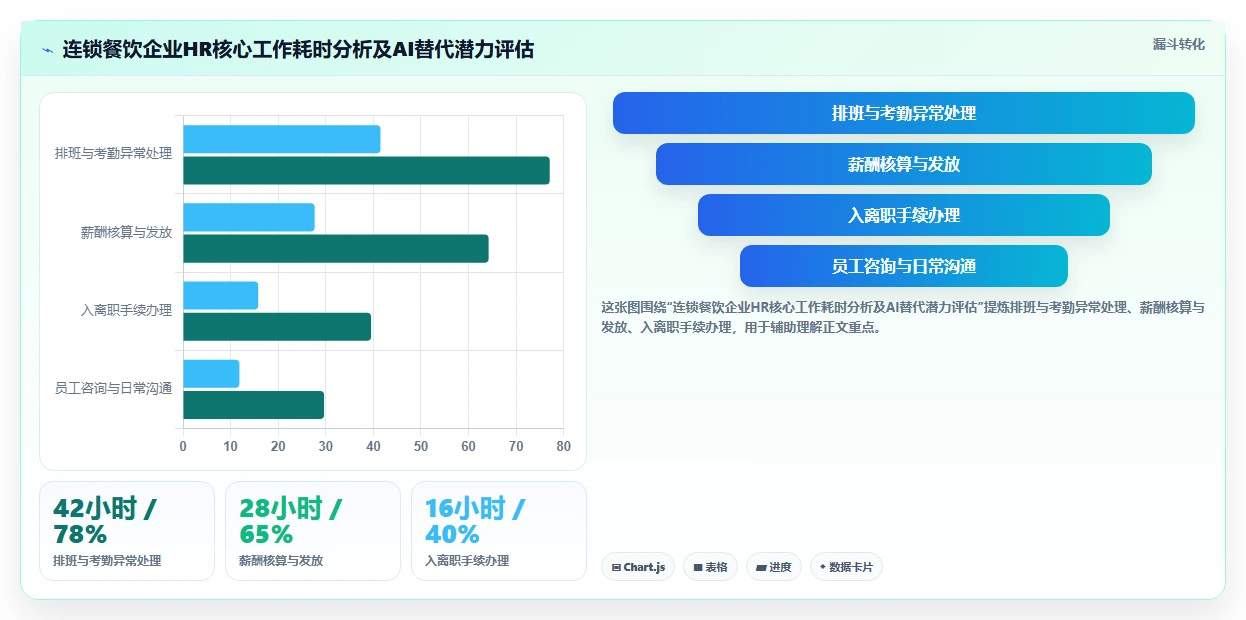Click the 数据卡片 tag chip

(846, 567)
